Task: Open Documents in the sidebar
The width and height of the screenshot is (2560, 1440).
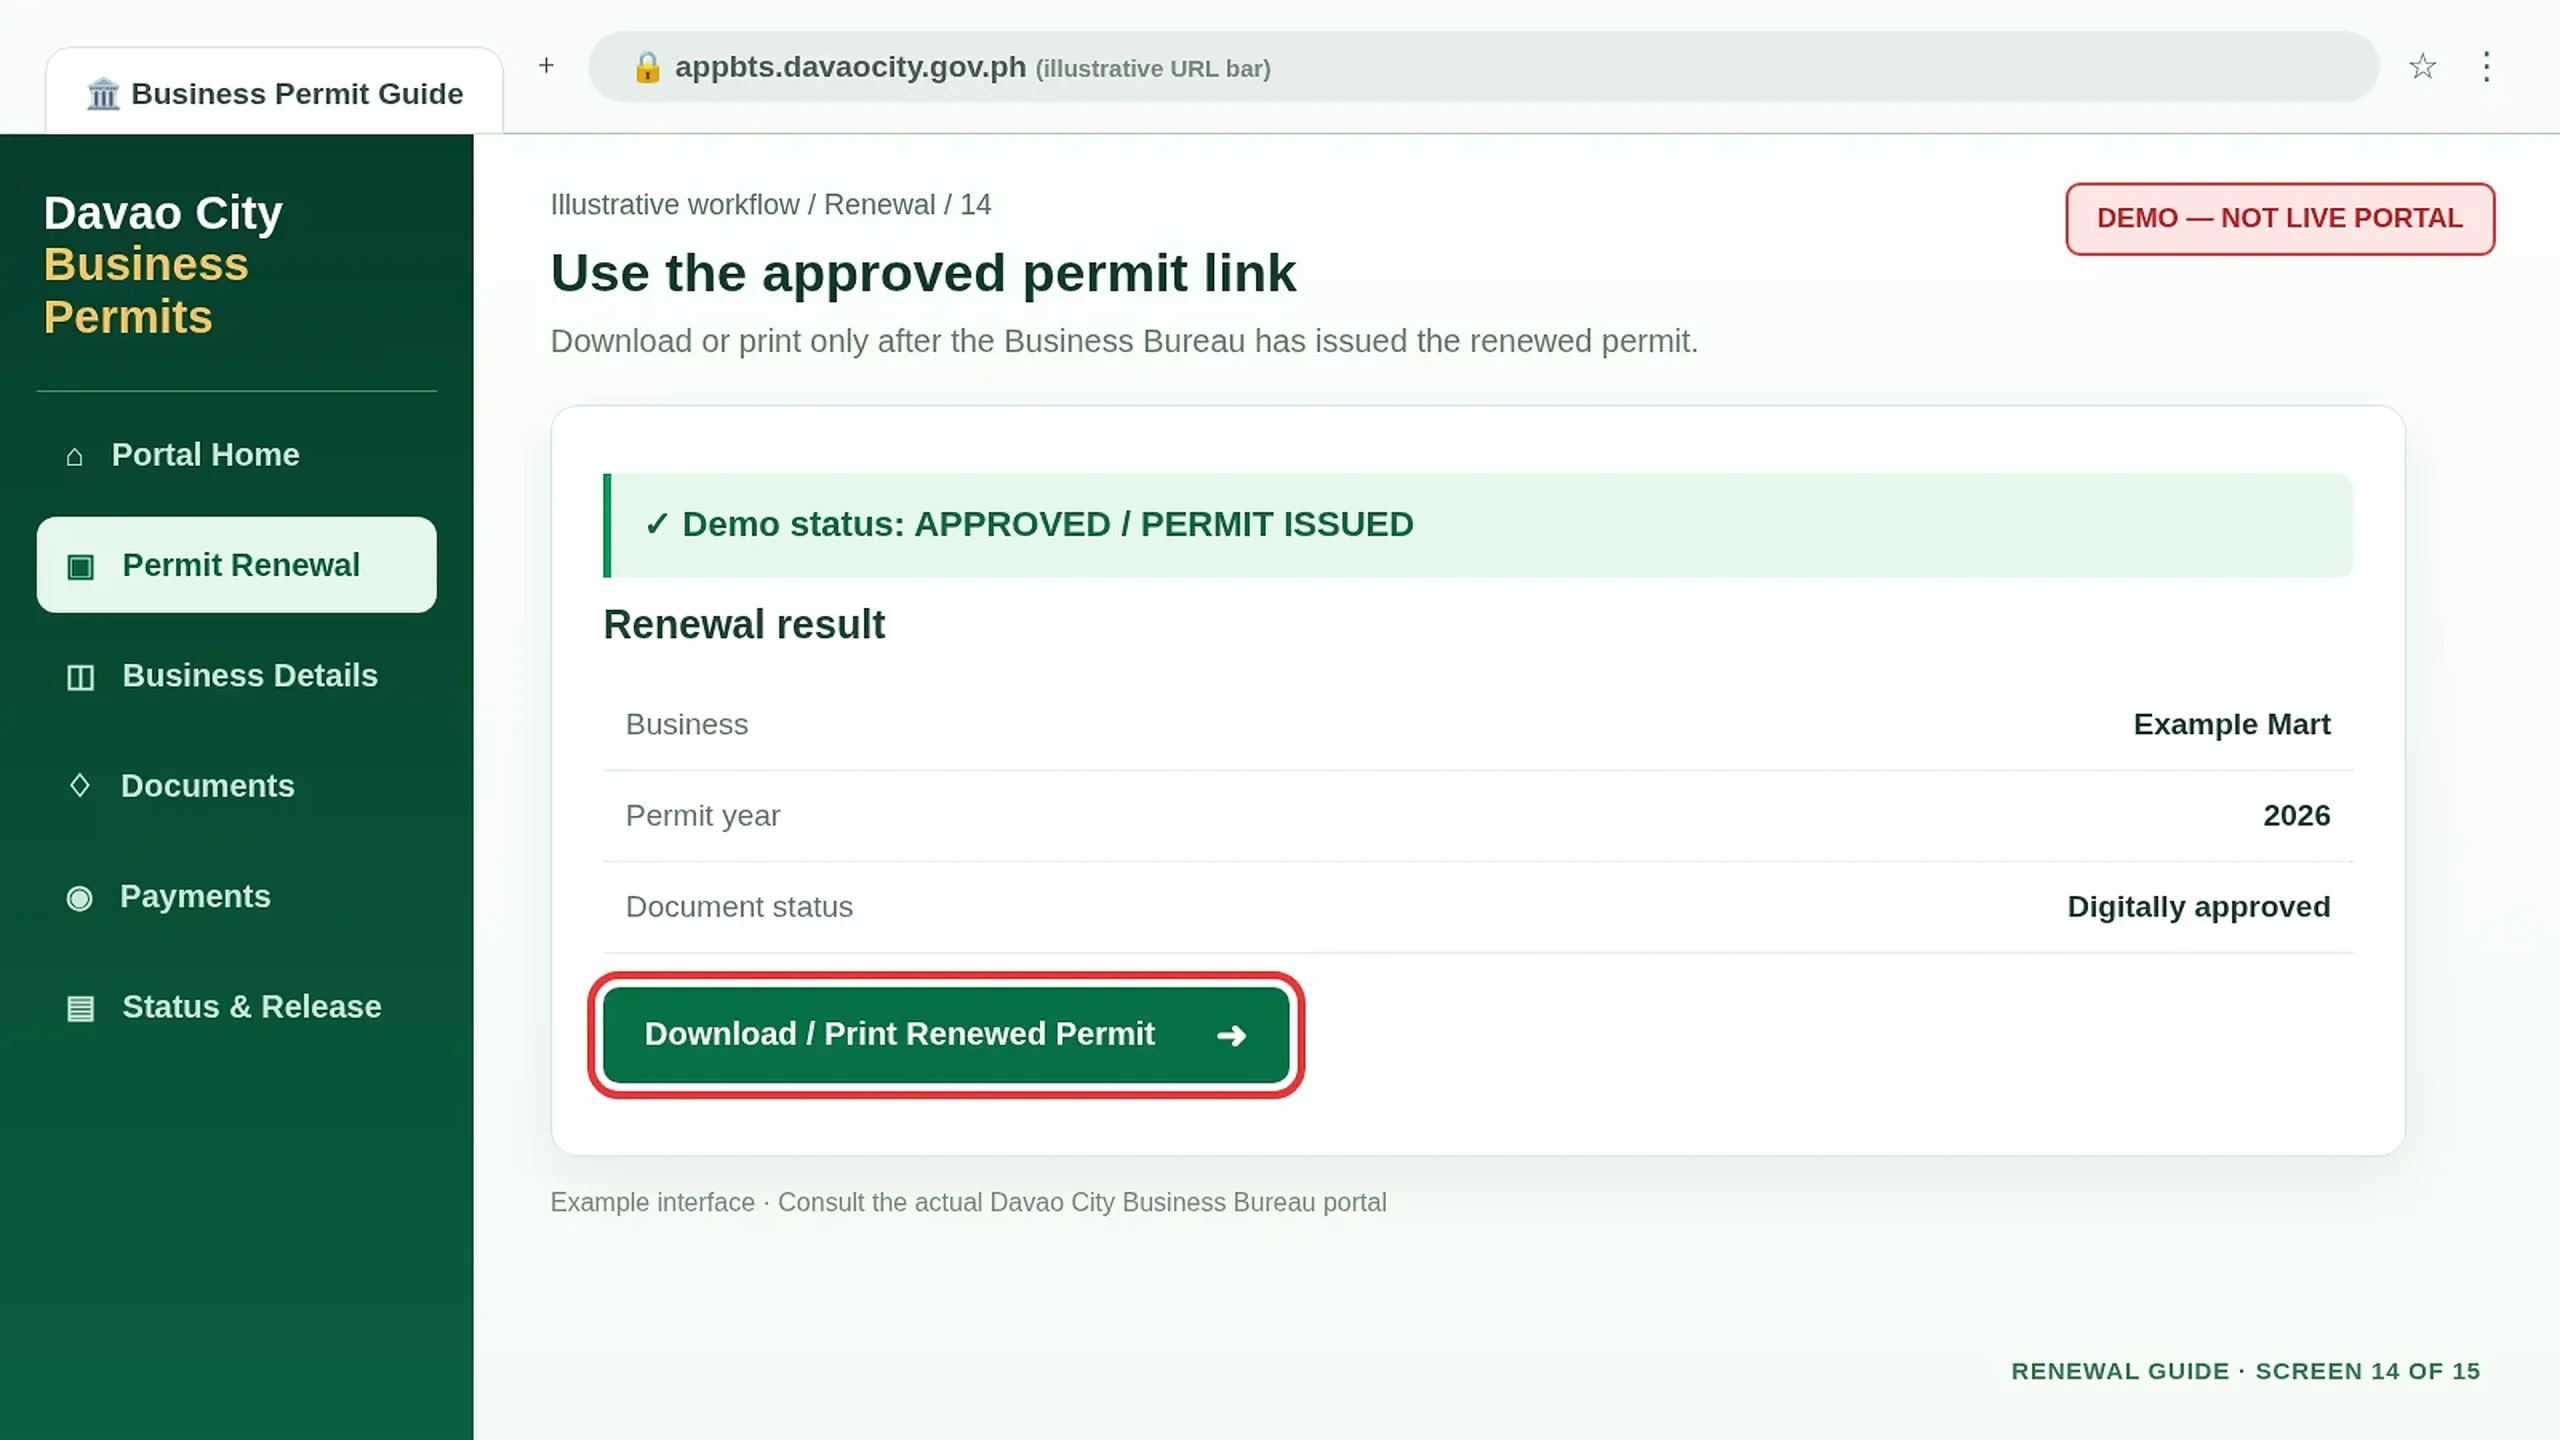Action: point(236,786)
